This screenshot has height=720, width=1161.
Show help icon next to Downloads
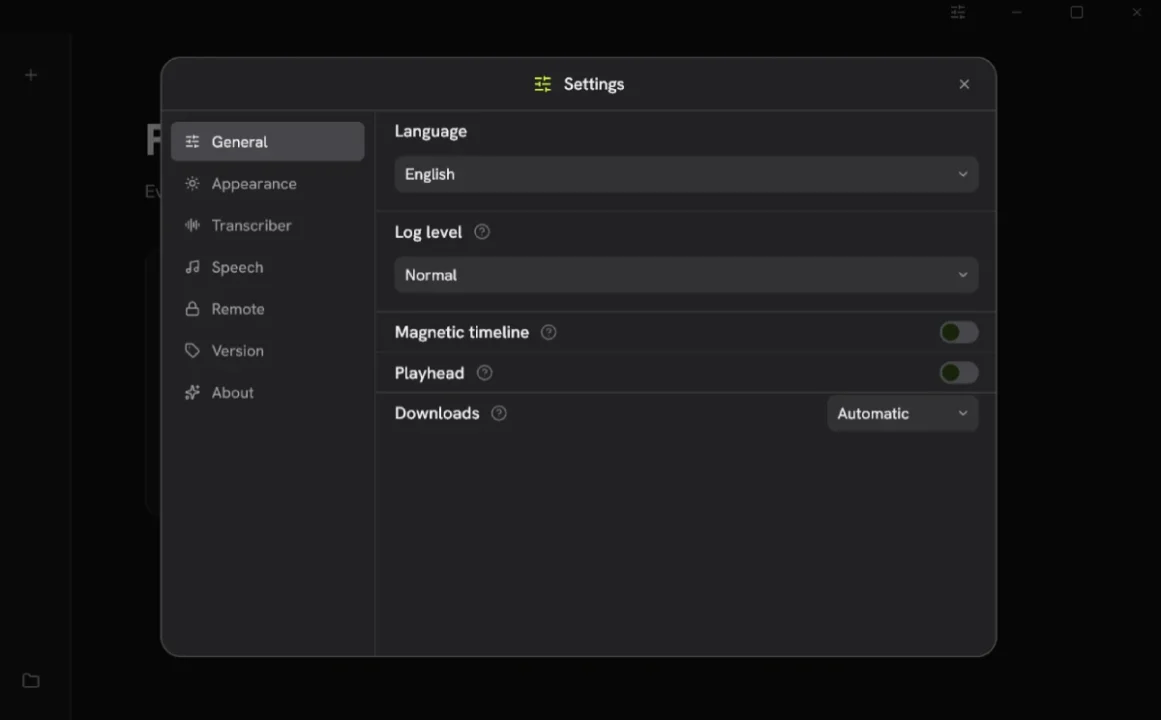point(499,413)
